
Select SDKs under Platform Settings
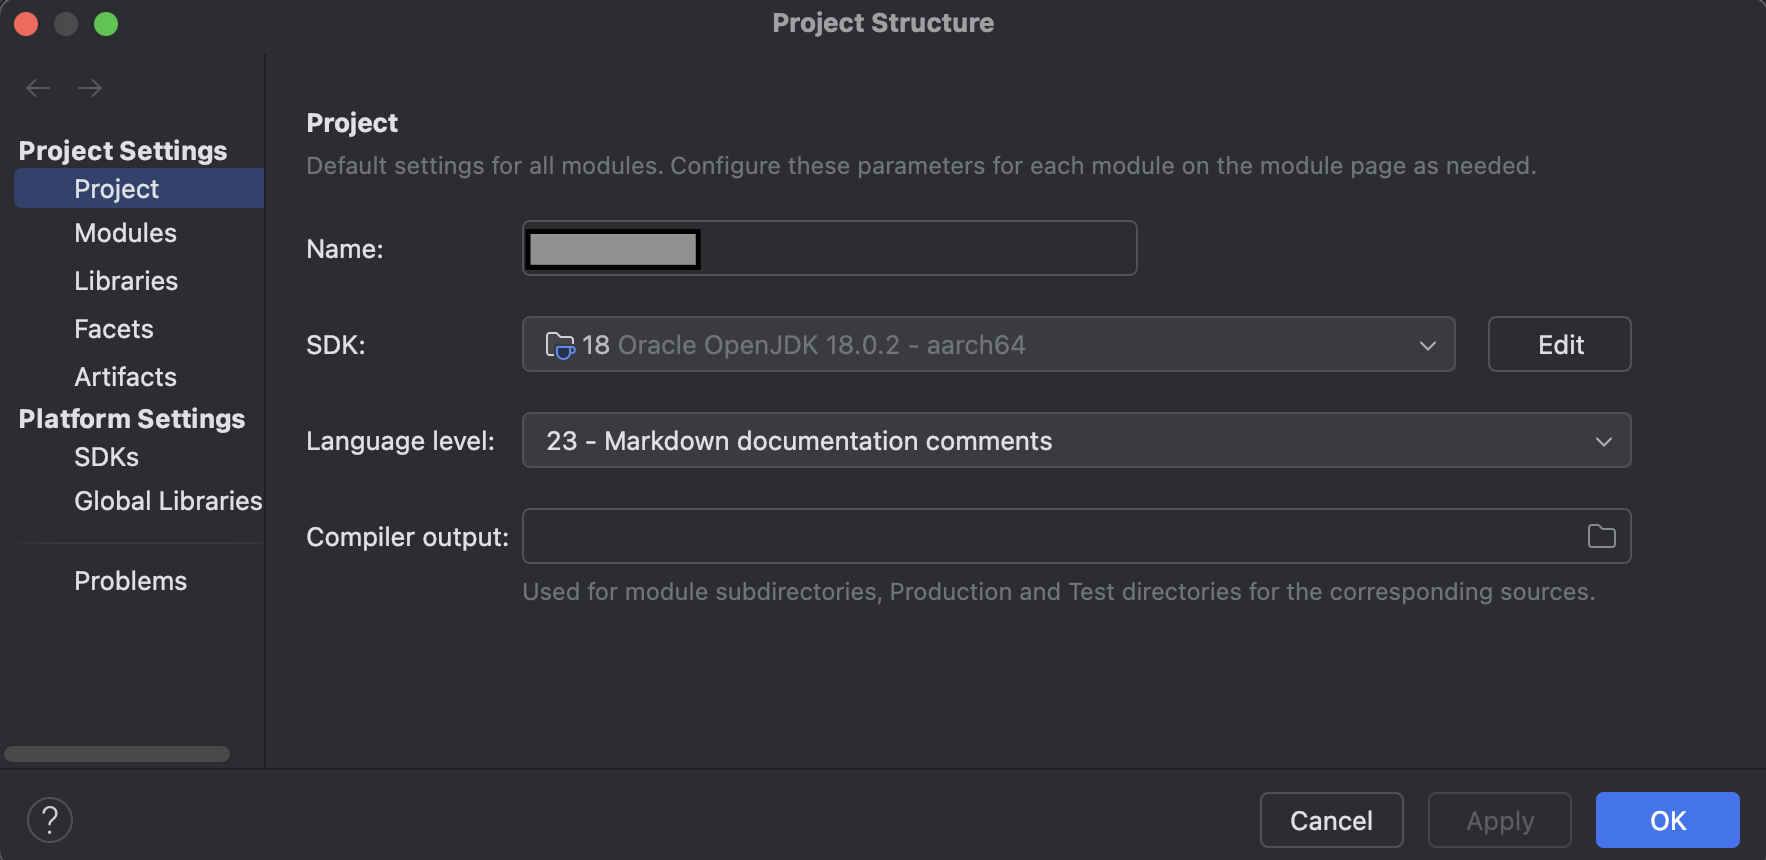click(106, 457)
